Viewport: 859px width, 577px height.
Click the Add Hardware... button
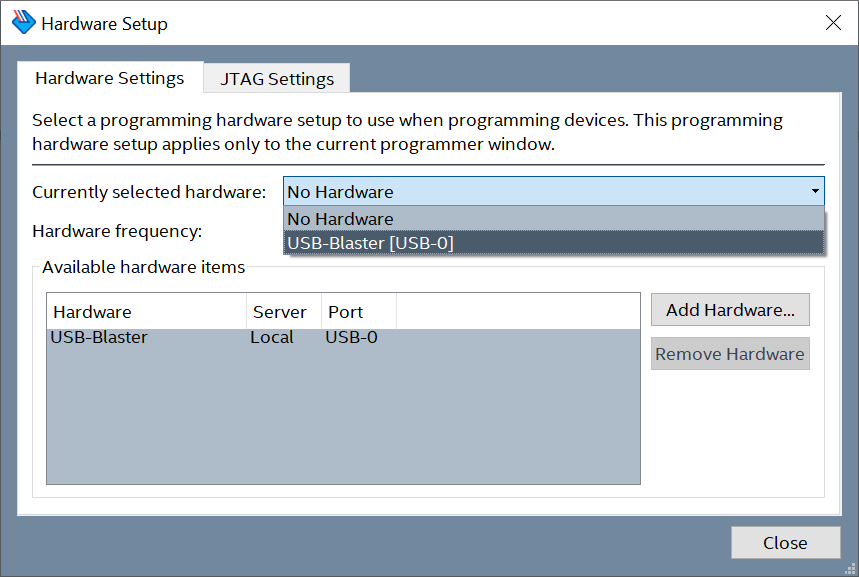[730, 310]
